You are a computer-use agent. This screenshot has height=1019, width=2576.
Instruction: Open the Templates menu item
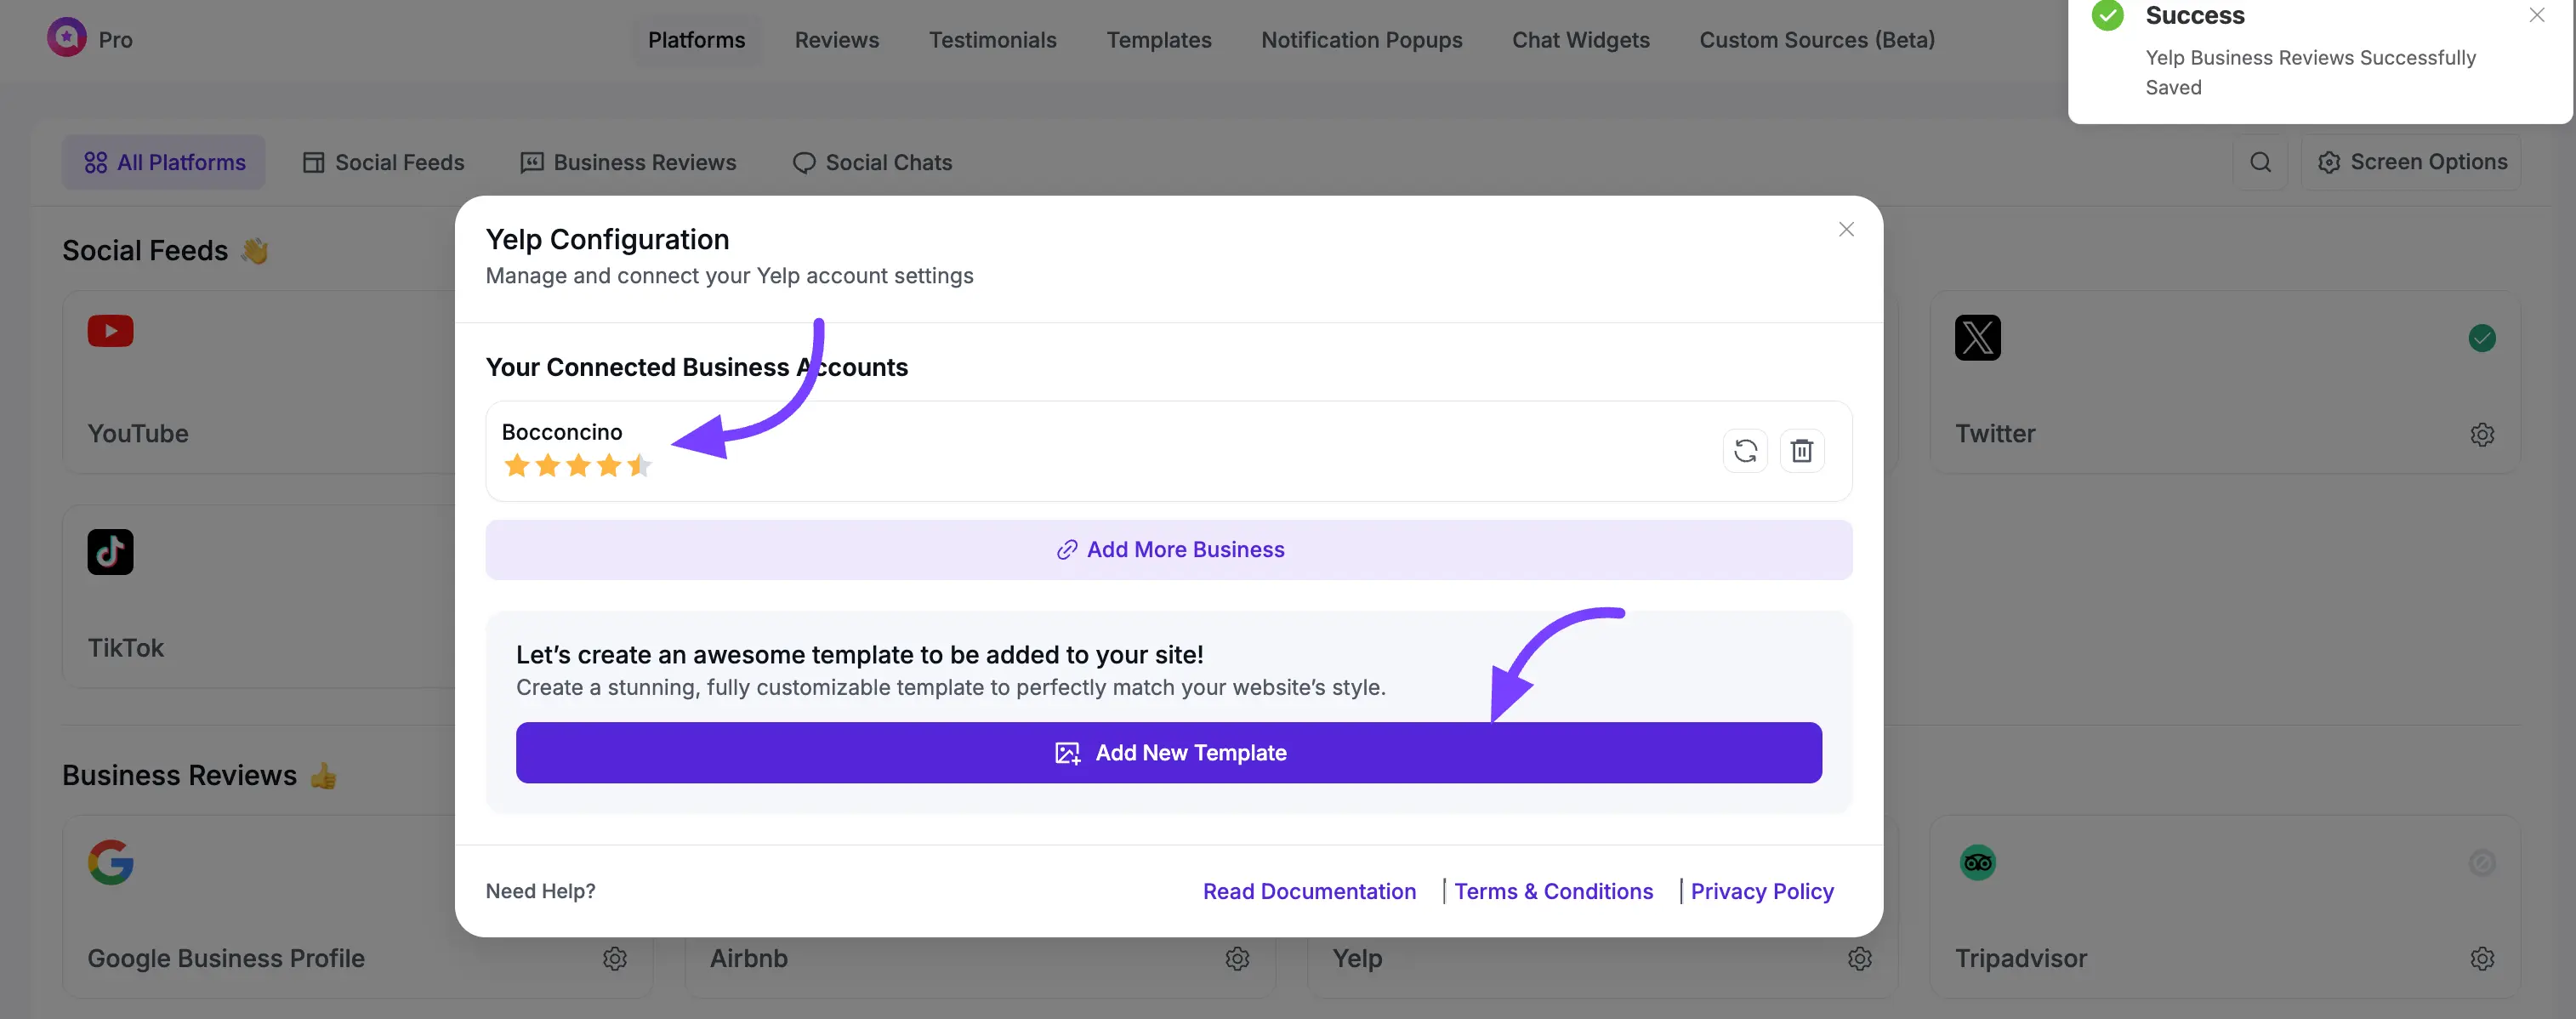click(x=1158, y=40)
